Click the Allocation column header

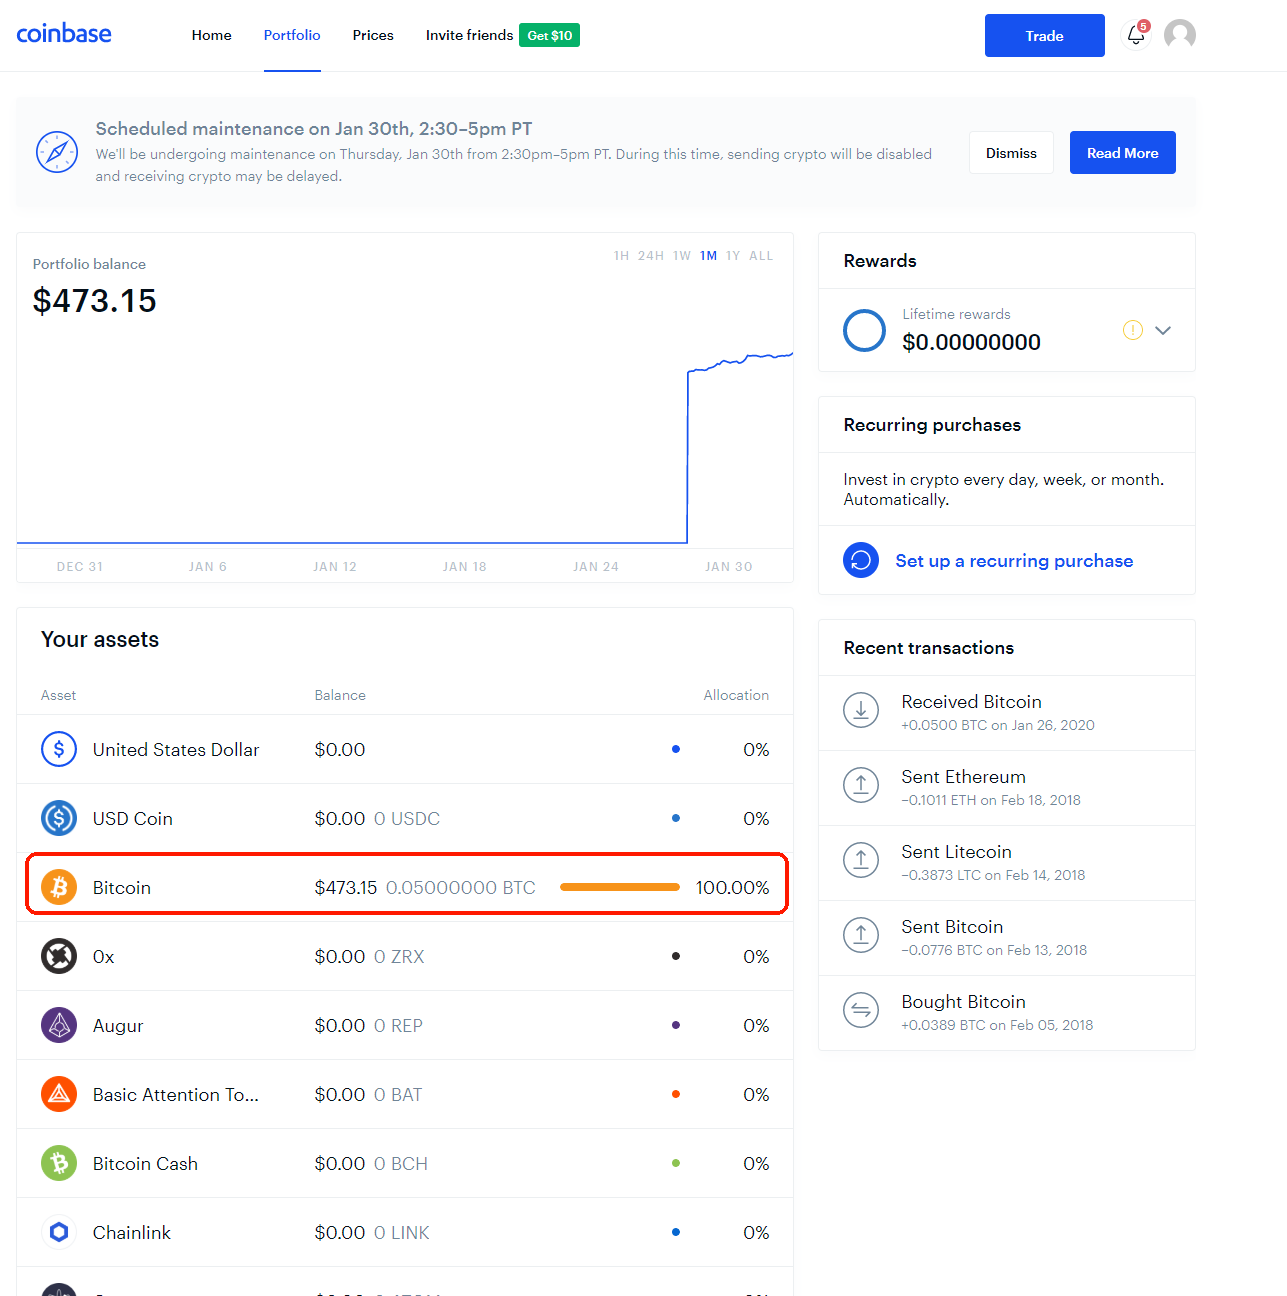click(x=736, y=695)
